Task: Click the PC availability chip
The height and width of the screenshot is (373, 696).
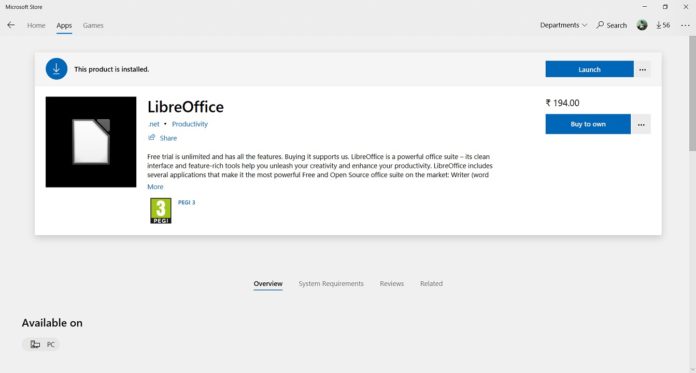Action: click(41, 344)
